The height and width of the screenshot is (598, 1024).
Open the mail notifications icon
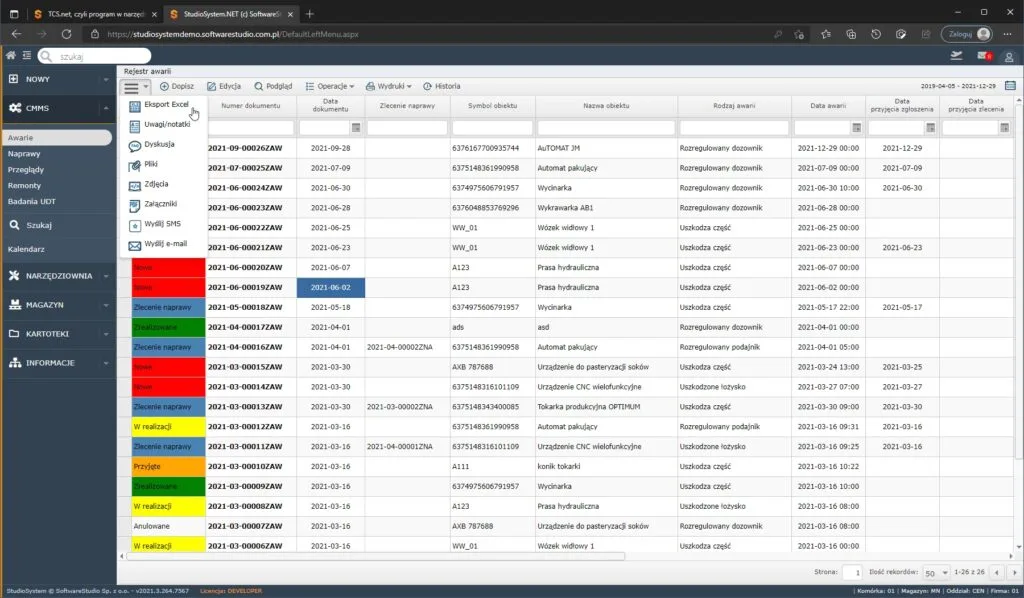(x=984, y=56)
